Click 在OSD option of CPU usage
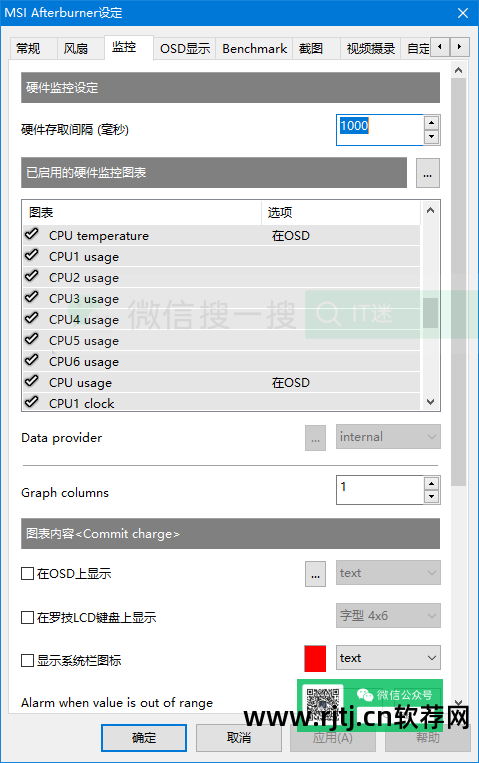The height and width of the screenshot is (763, 479). tap(291, 383)
